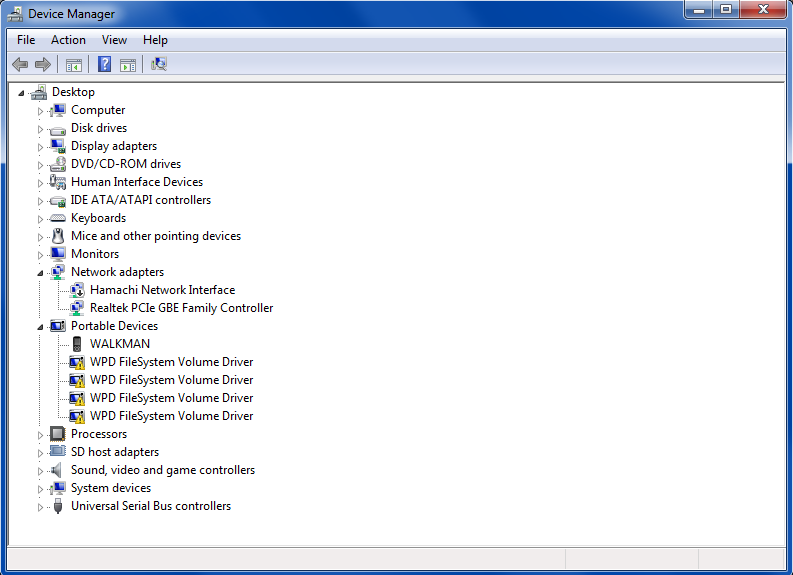Click the blue Help toolbar icon

(x=104, y=65)
